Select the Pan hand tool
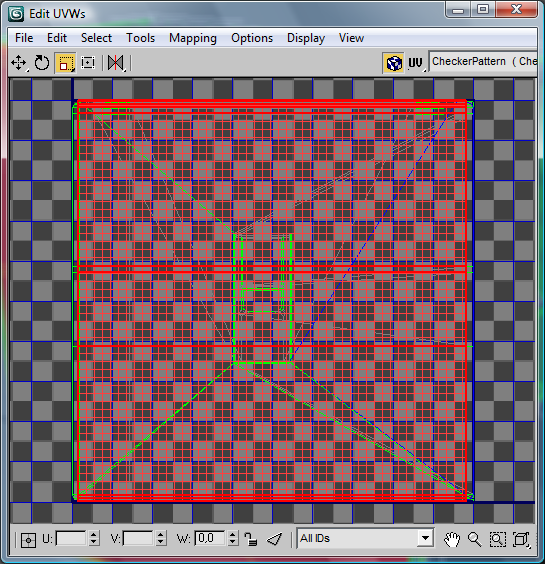The image size is (545, 564). (x=452, y=540)
